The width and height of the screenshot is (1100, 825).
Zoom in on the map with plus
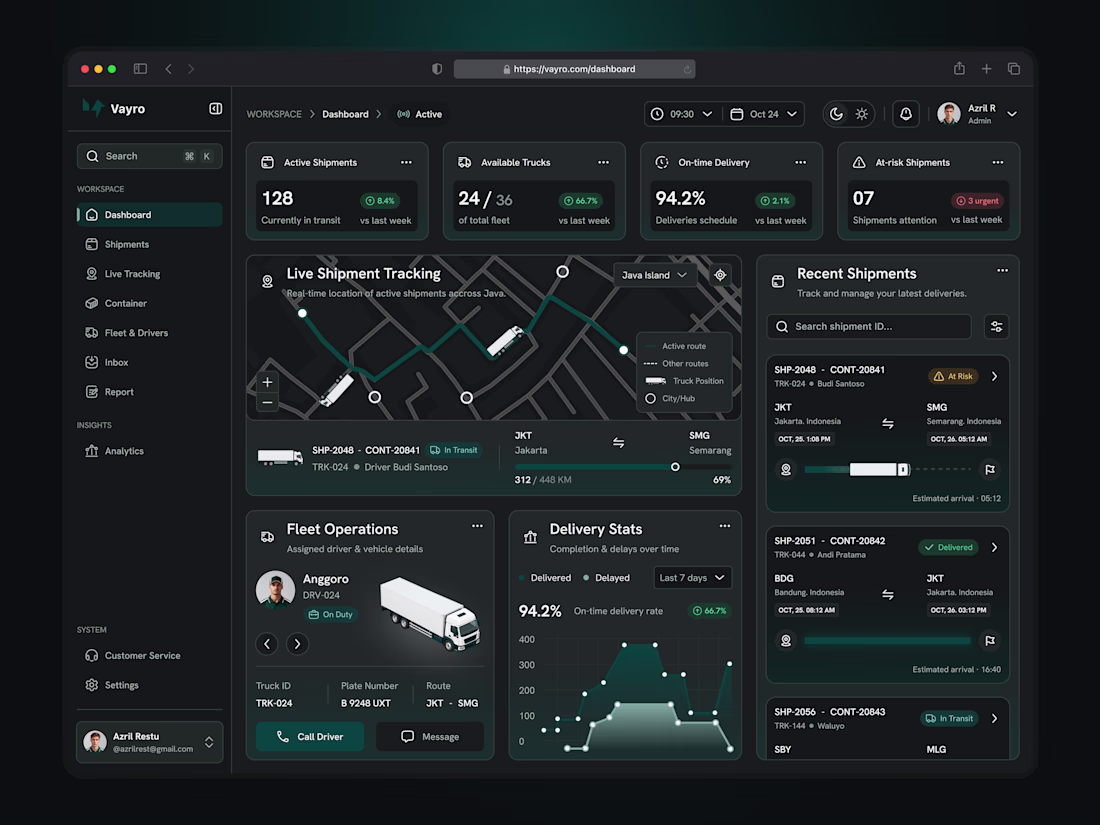point(267,382)
